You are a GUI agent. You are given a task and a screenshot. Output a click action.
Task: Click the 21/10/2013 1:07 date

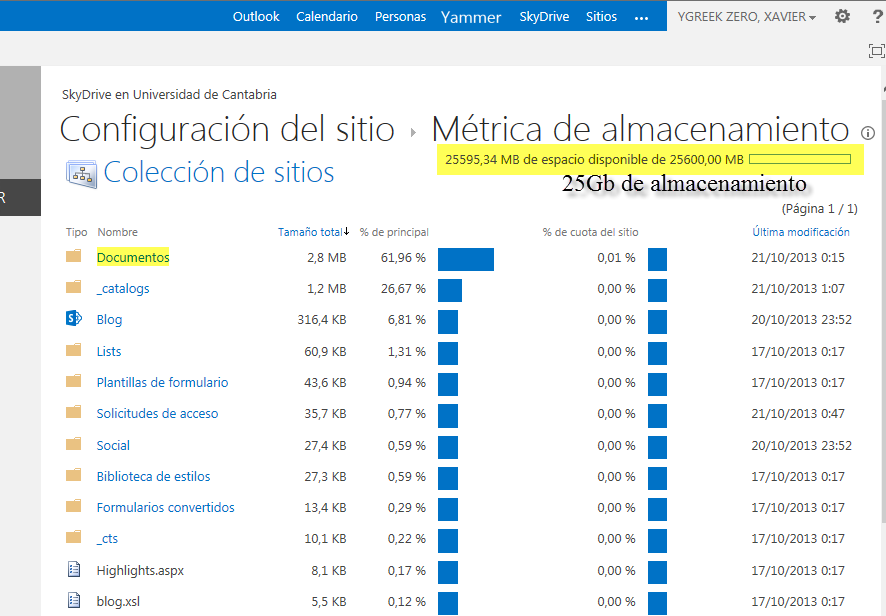pos(798,288)
